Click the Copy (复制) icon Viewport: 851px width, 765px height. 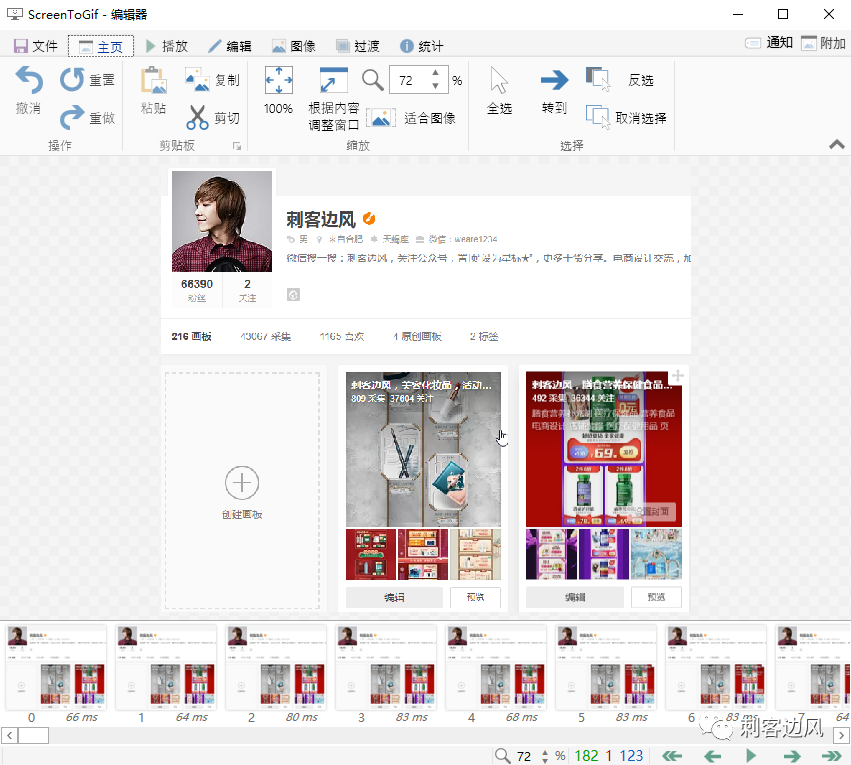tap(197, 80)
